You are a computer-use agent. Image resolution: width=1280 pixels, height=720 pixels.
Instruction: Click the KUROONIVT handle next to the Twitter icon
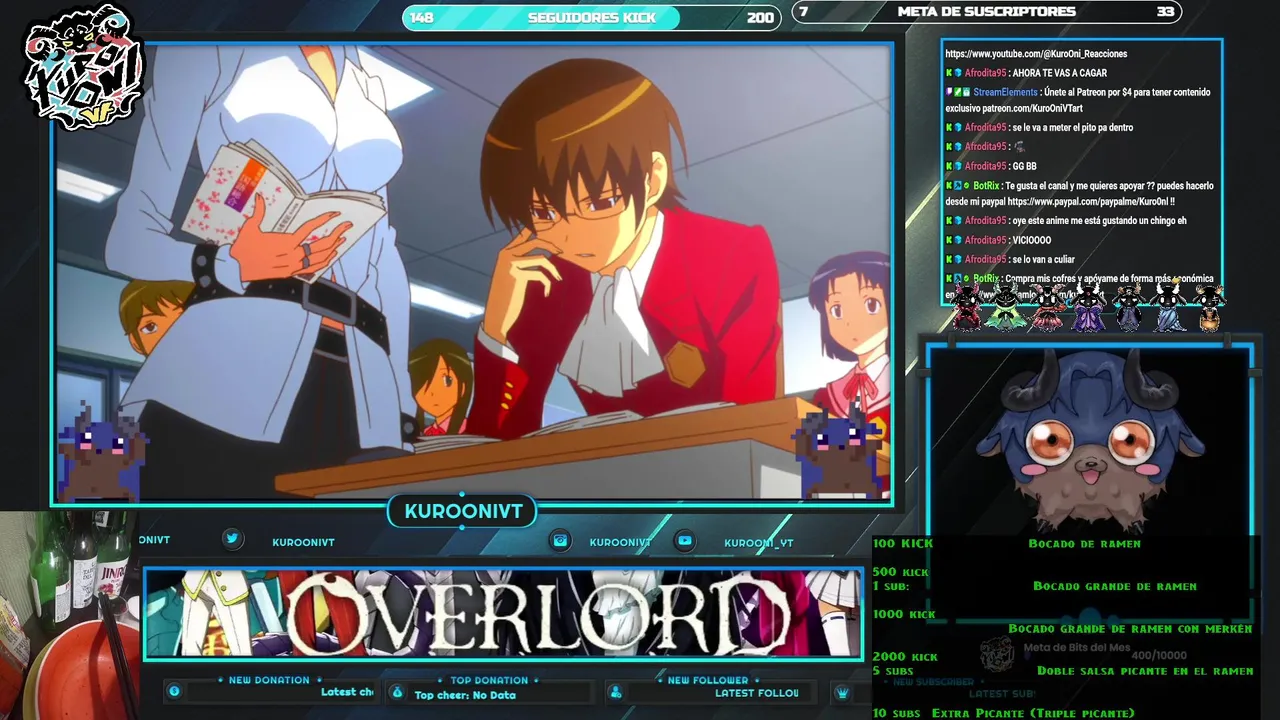(x=303, y=542)
